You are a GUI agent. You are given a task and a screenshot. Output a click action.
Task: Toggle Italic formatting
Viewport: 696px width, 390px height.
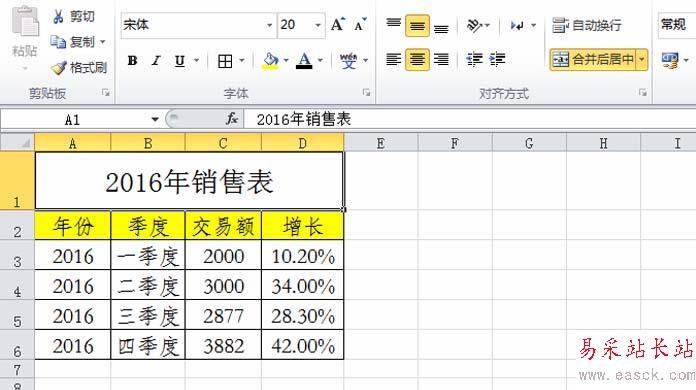(x=156, y=60)
